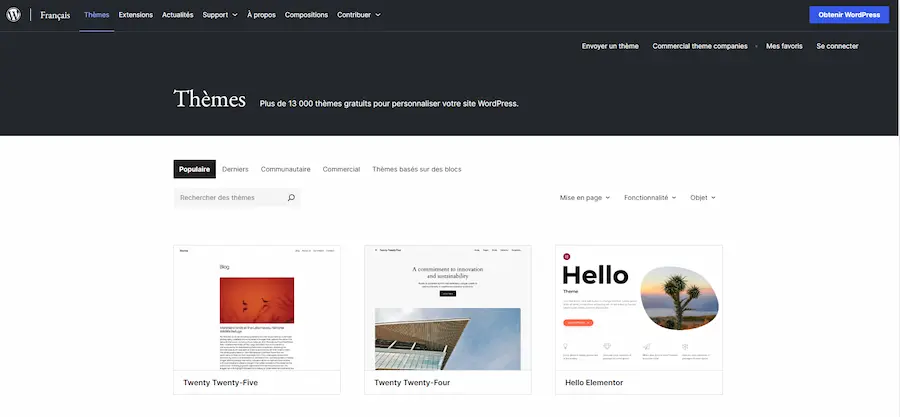Open the Français site link

tap(55, 15)
